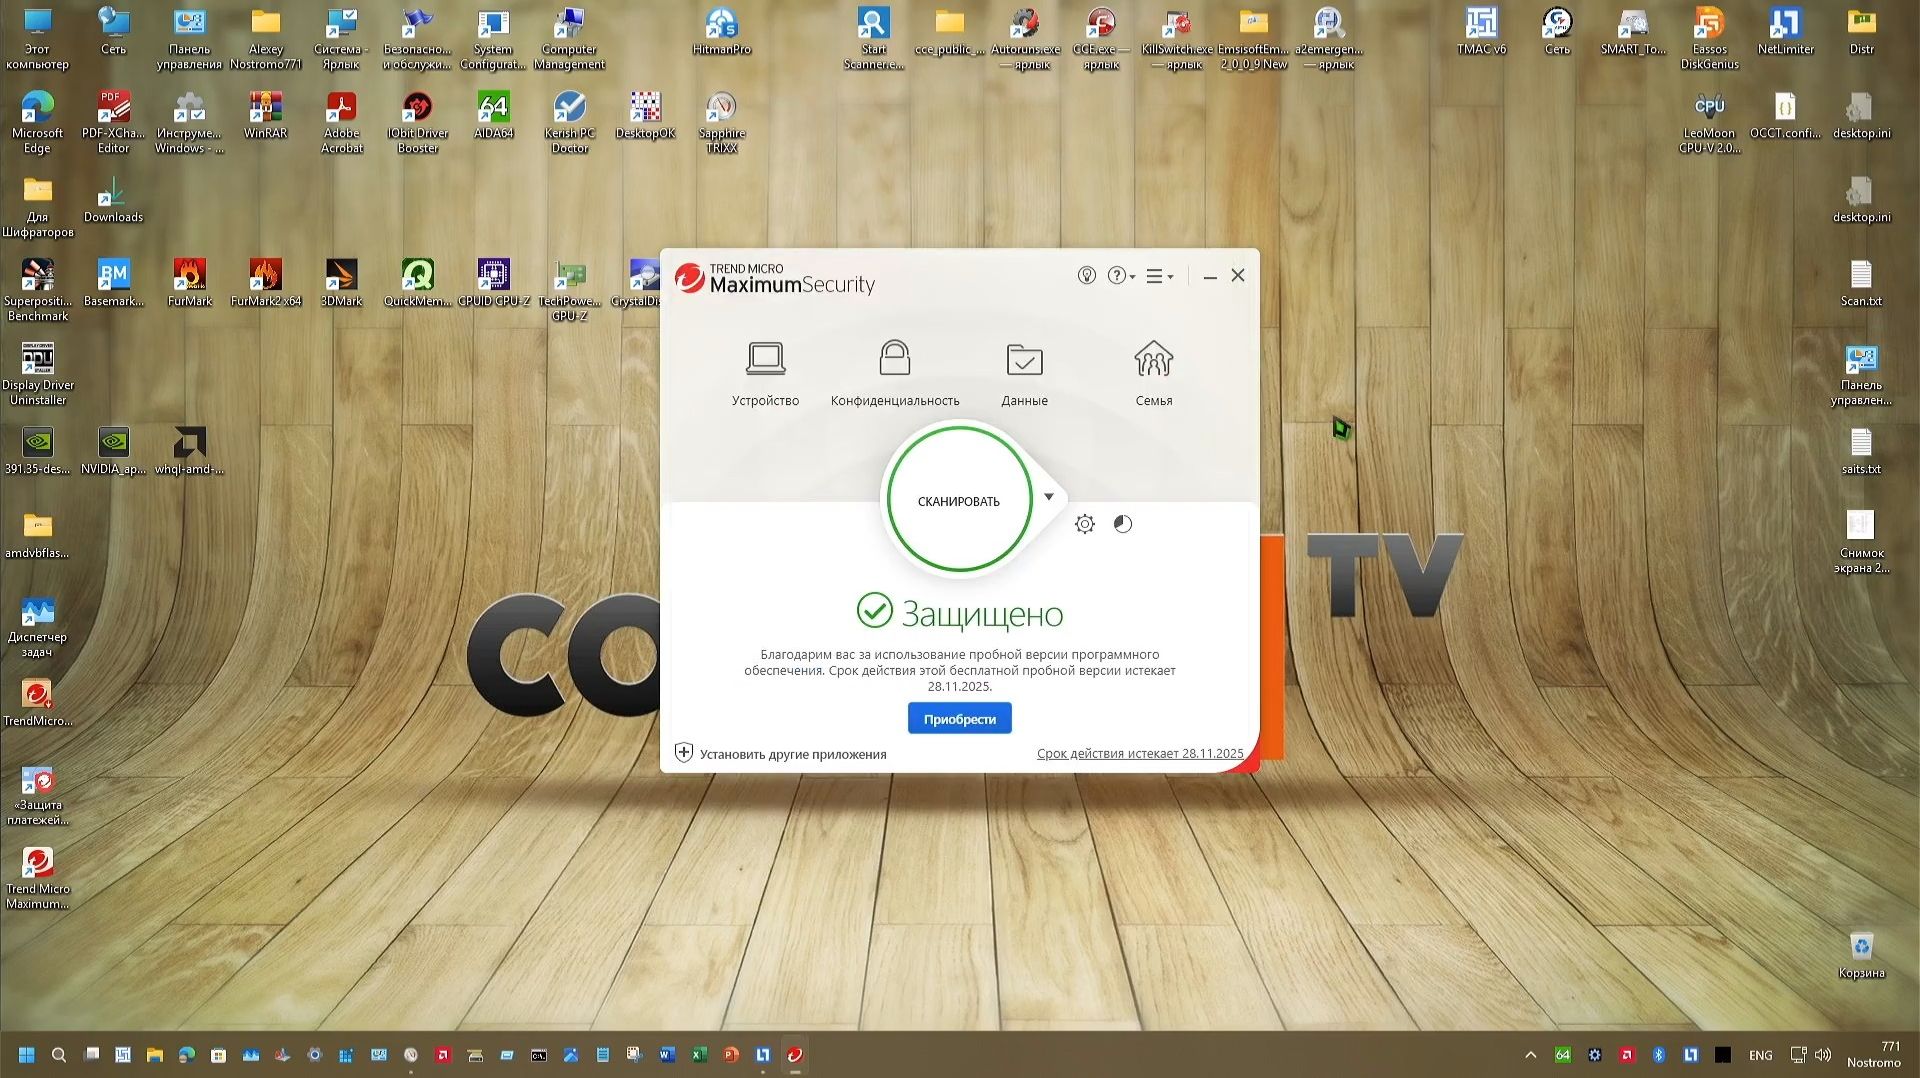Open Trend Micro settings gear

[1084, 524]
